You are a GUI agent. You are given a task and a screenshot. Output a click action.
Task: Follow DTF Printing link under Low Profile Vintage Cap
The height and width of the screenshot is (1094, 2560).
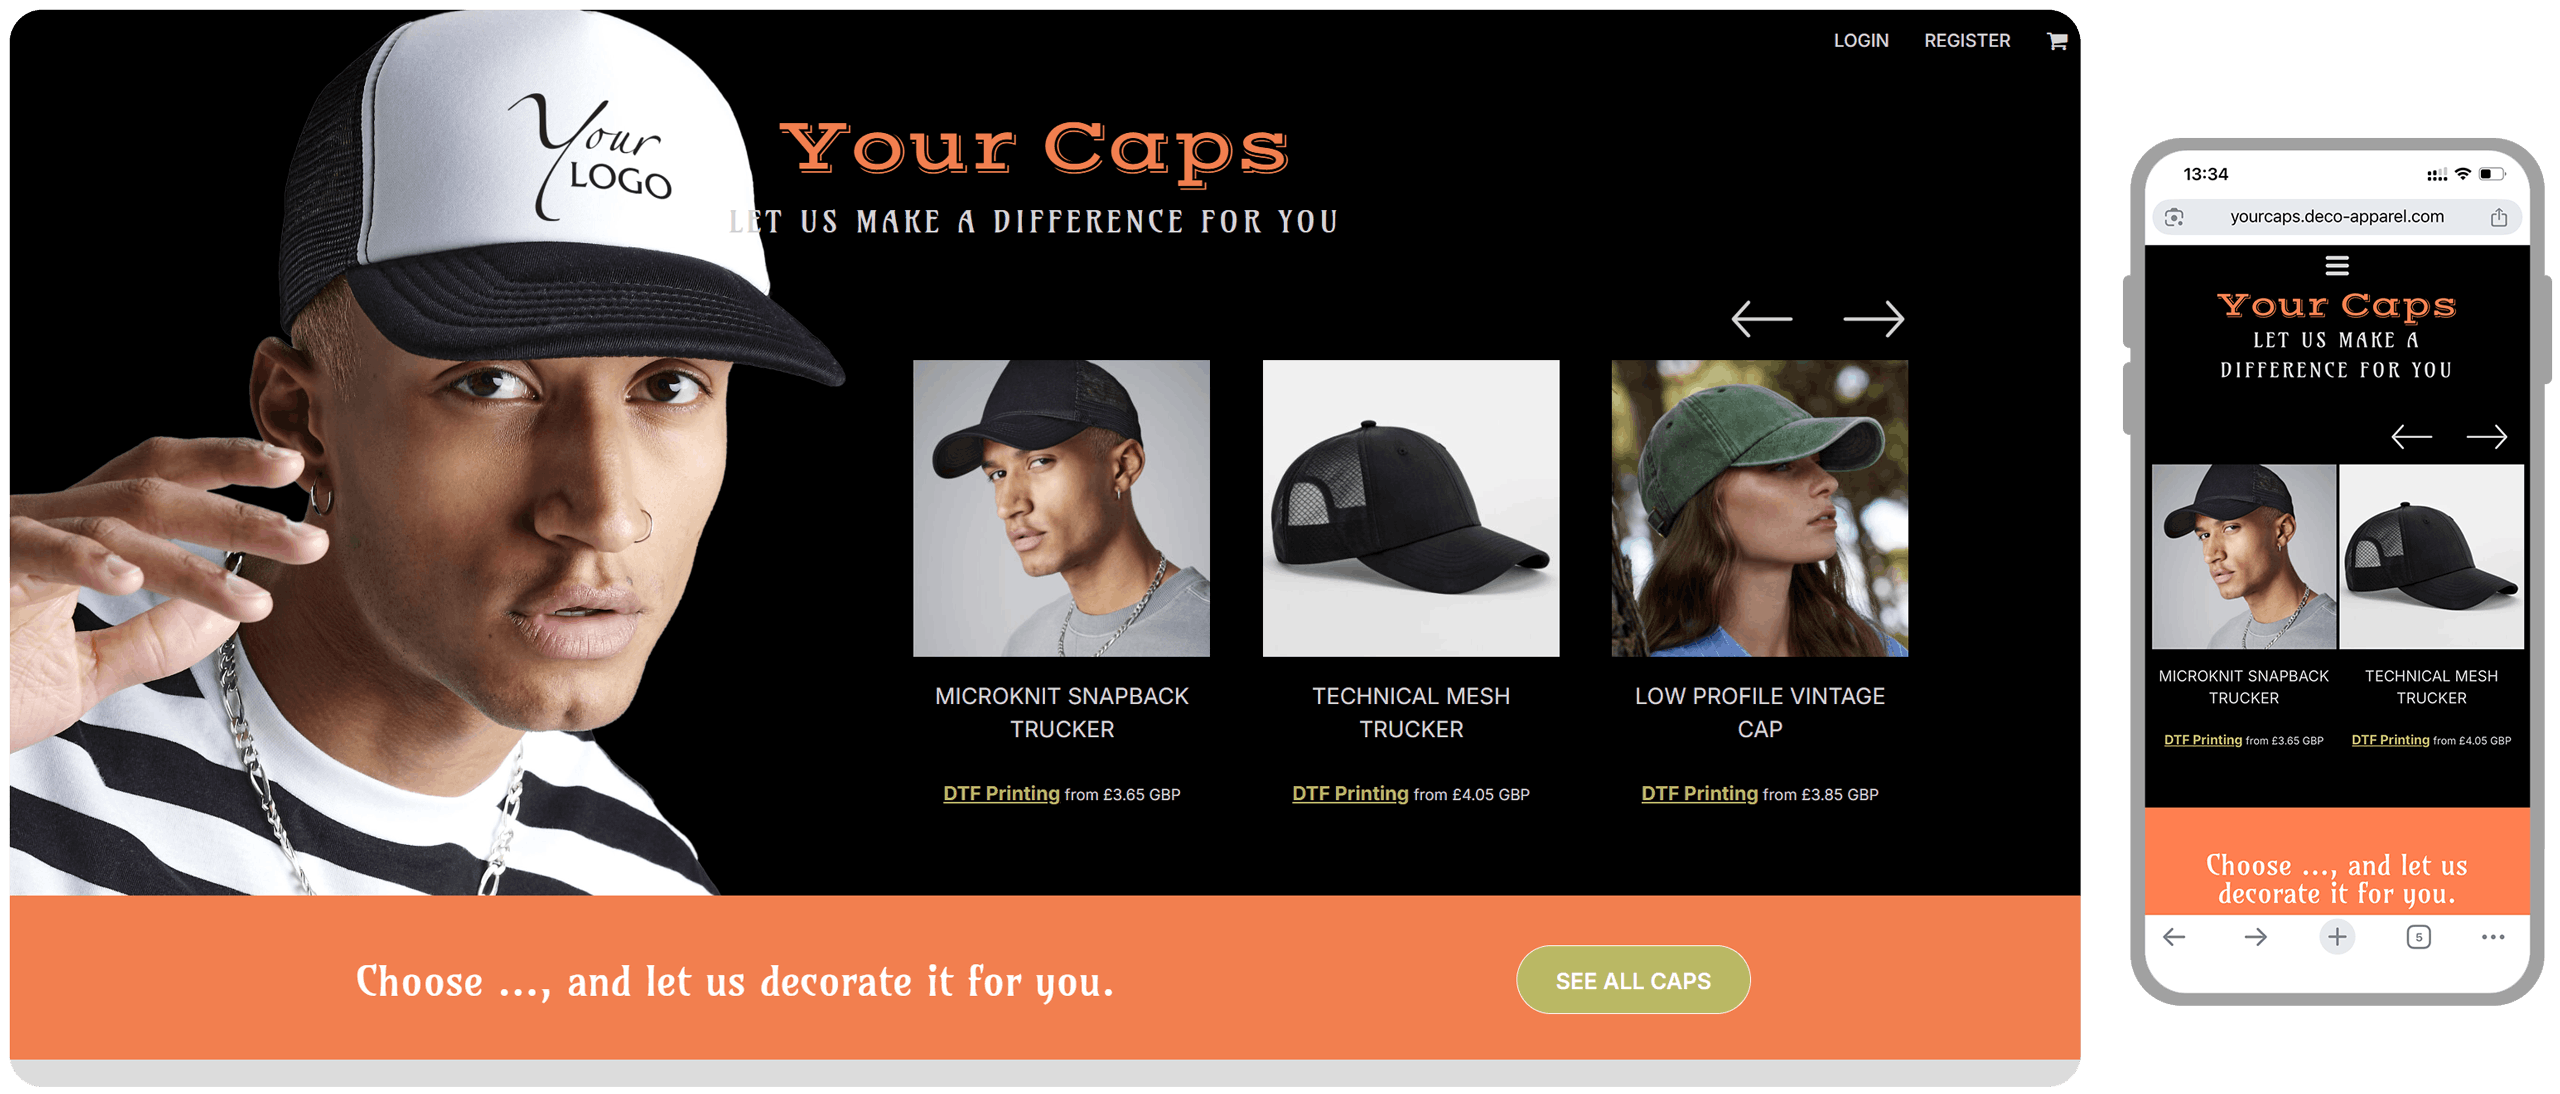(x=1698, y=794)
